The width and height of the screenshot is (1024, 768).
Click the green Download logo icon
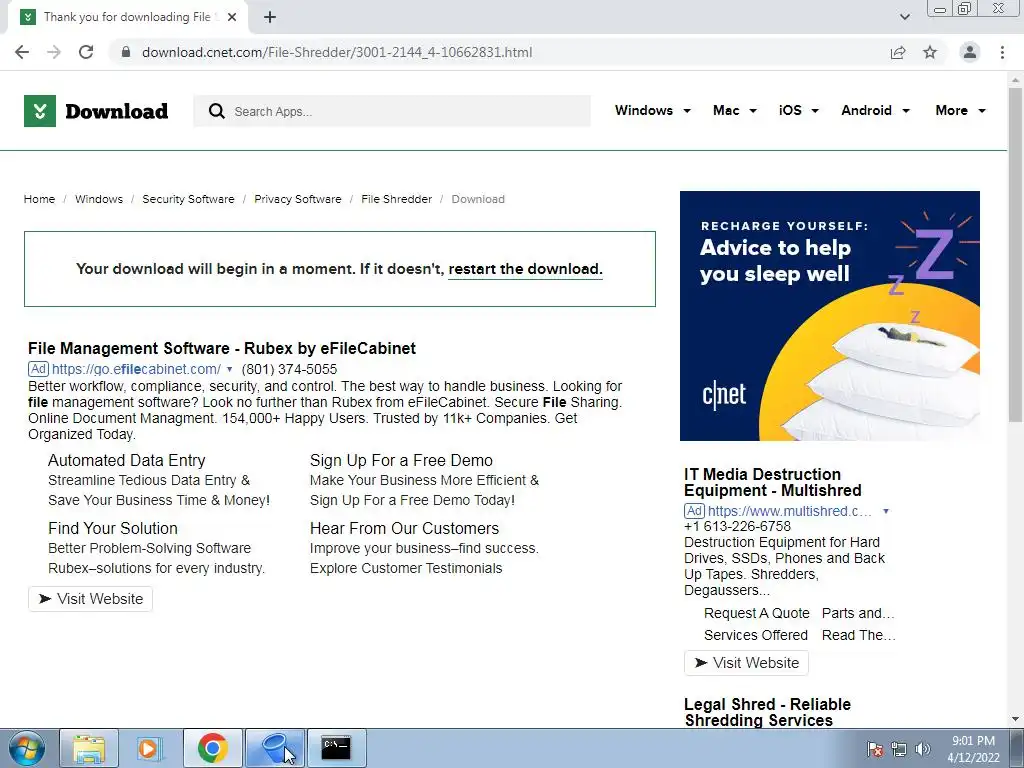(40, 111)
